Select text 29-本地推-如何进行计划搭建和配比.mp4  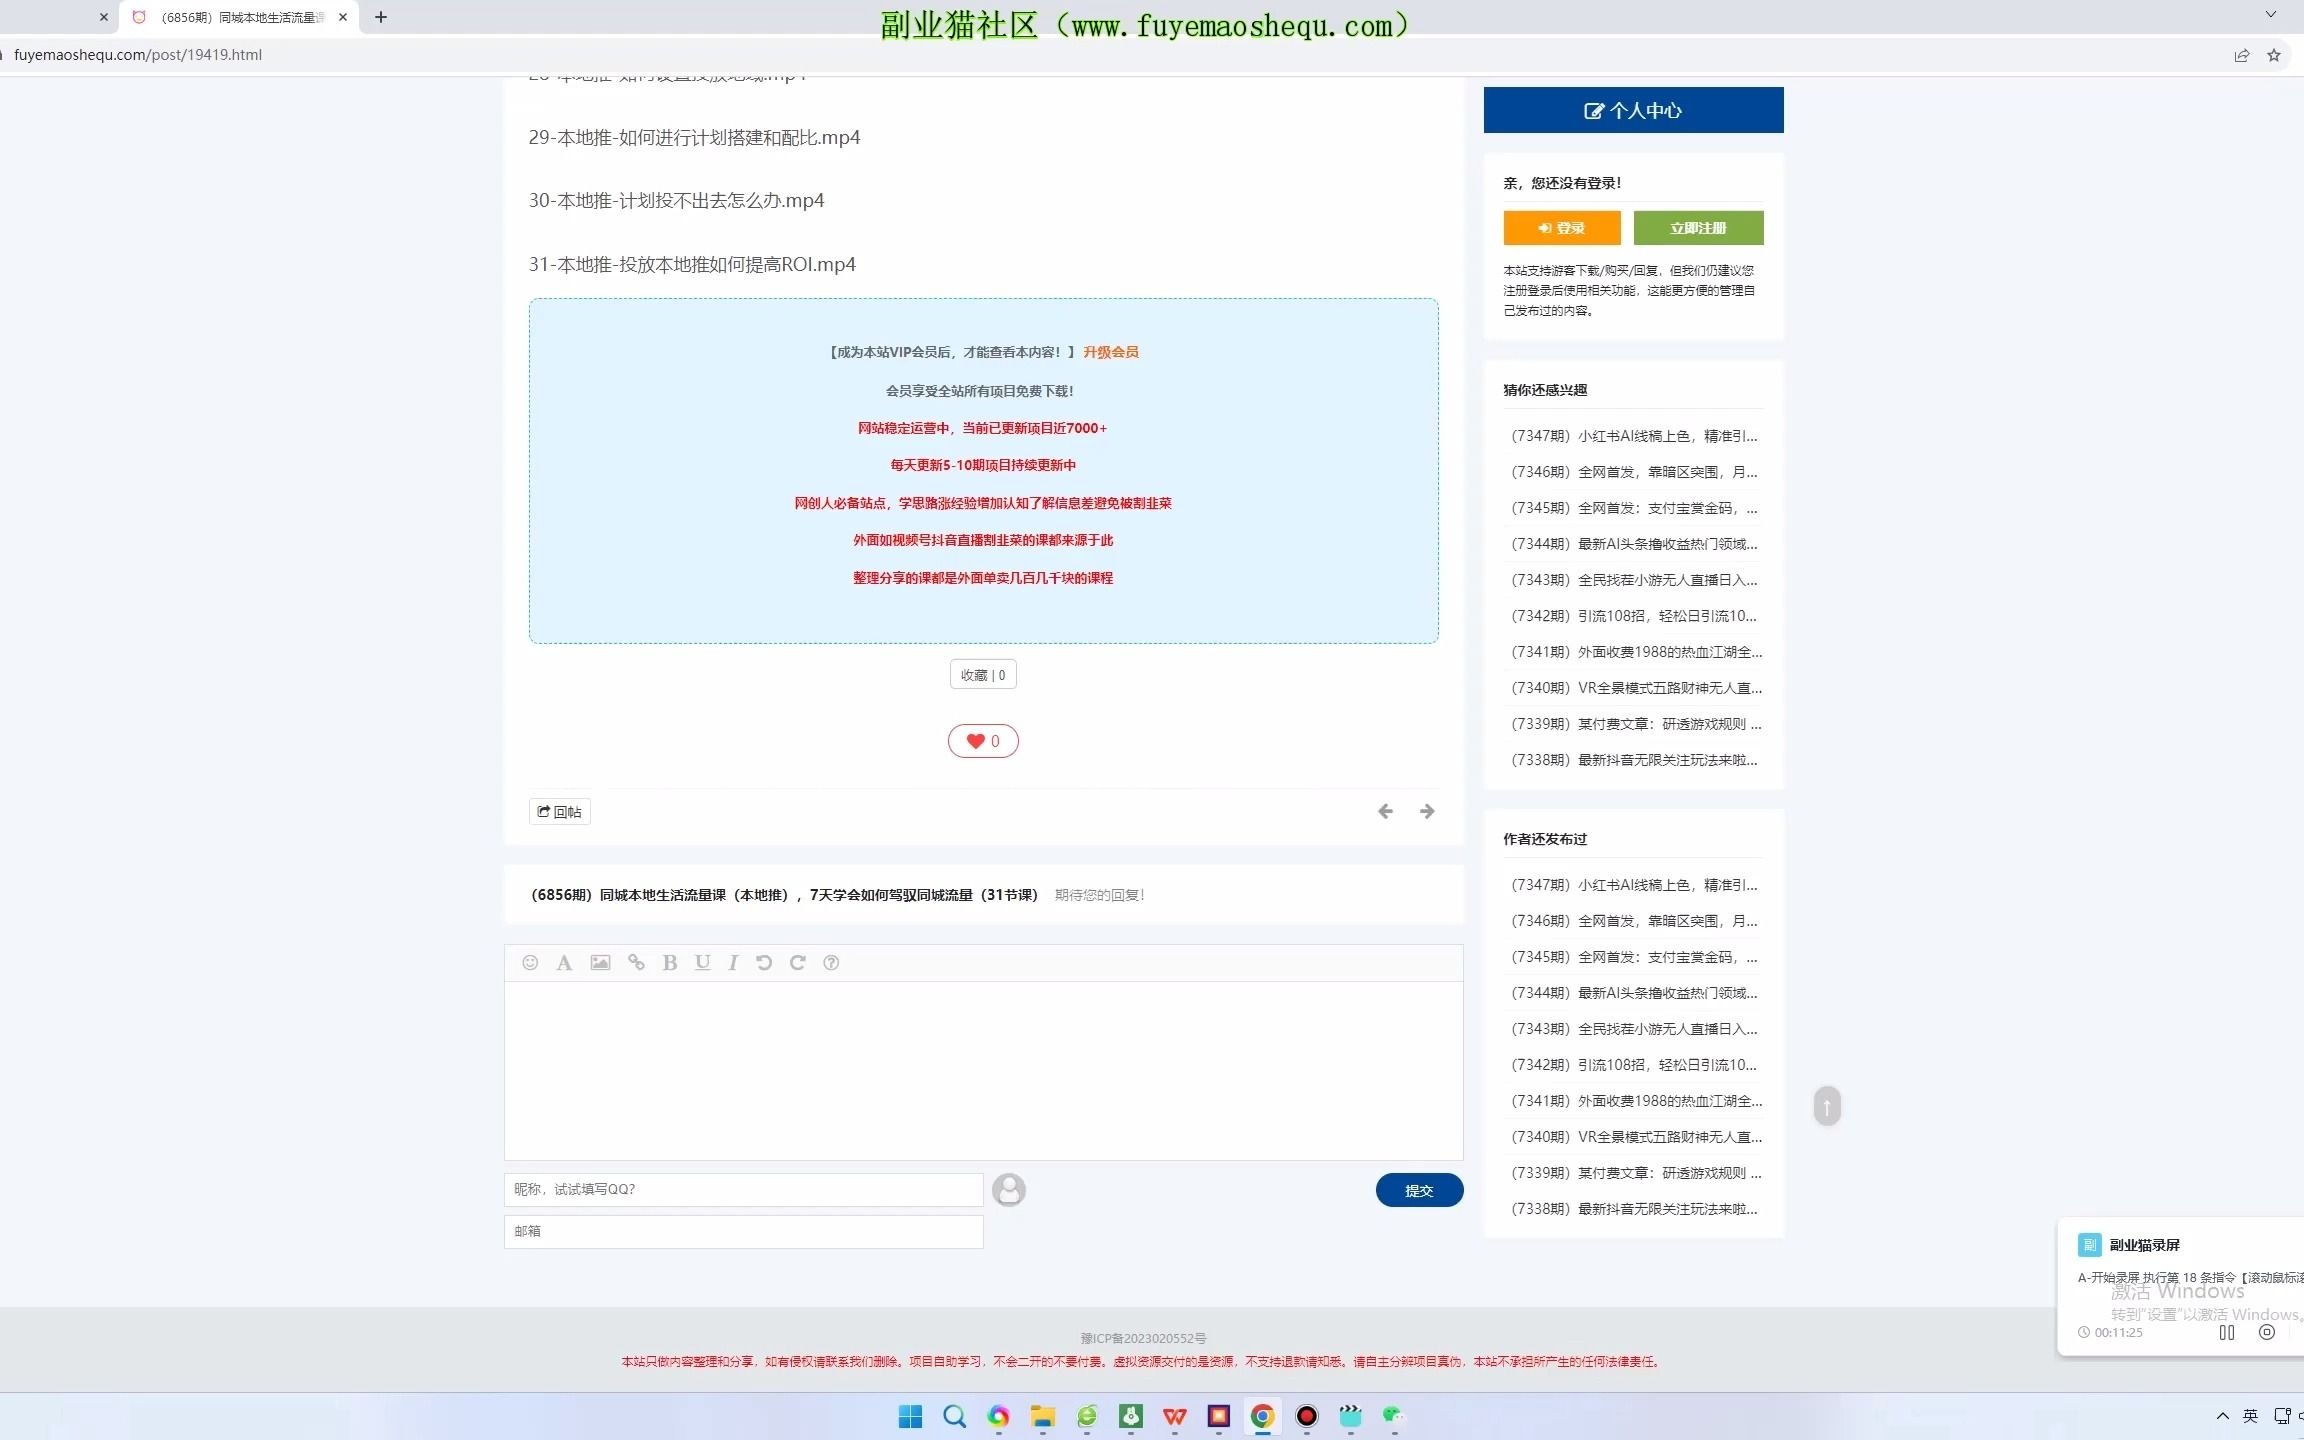point(694,138)
